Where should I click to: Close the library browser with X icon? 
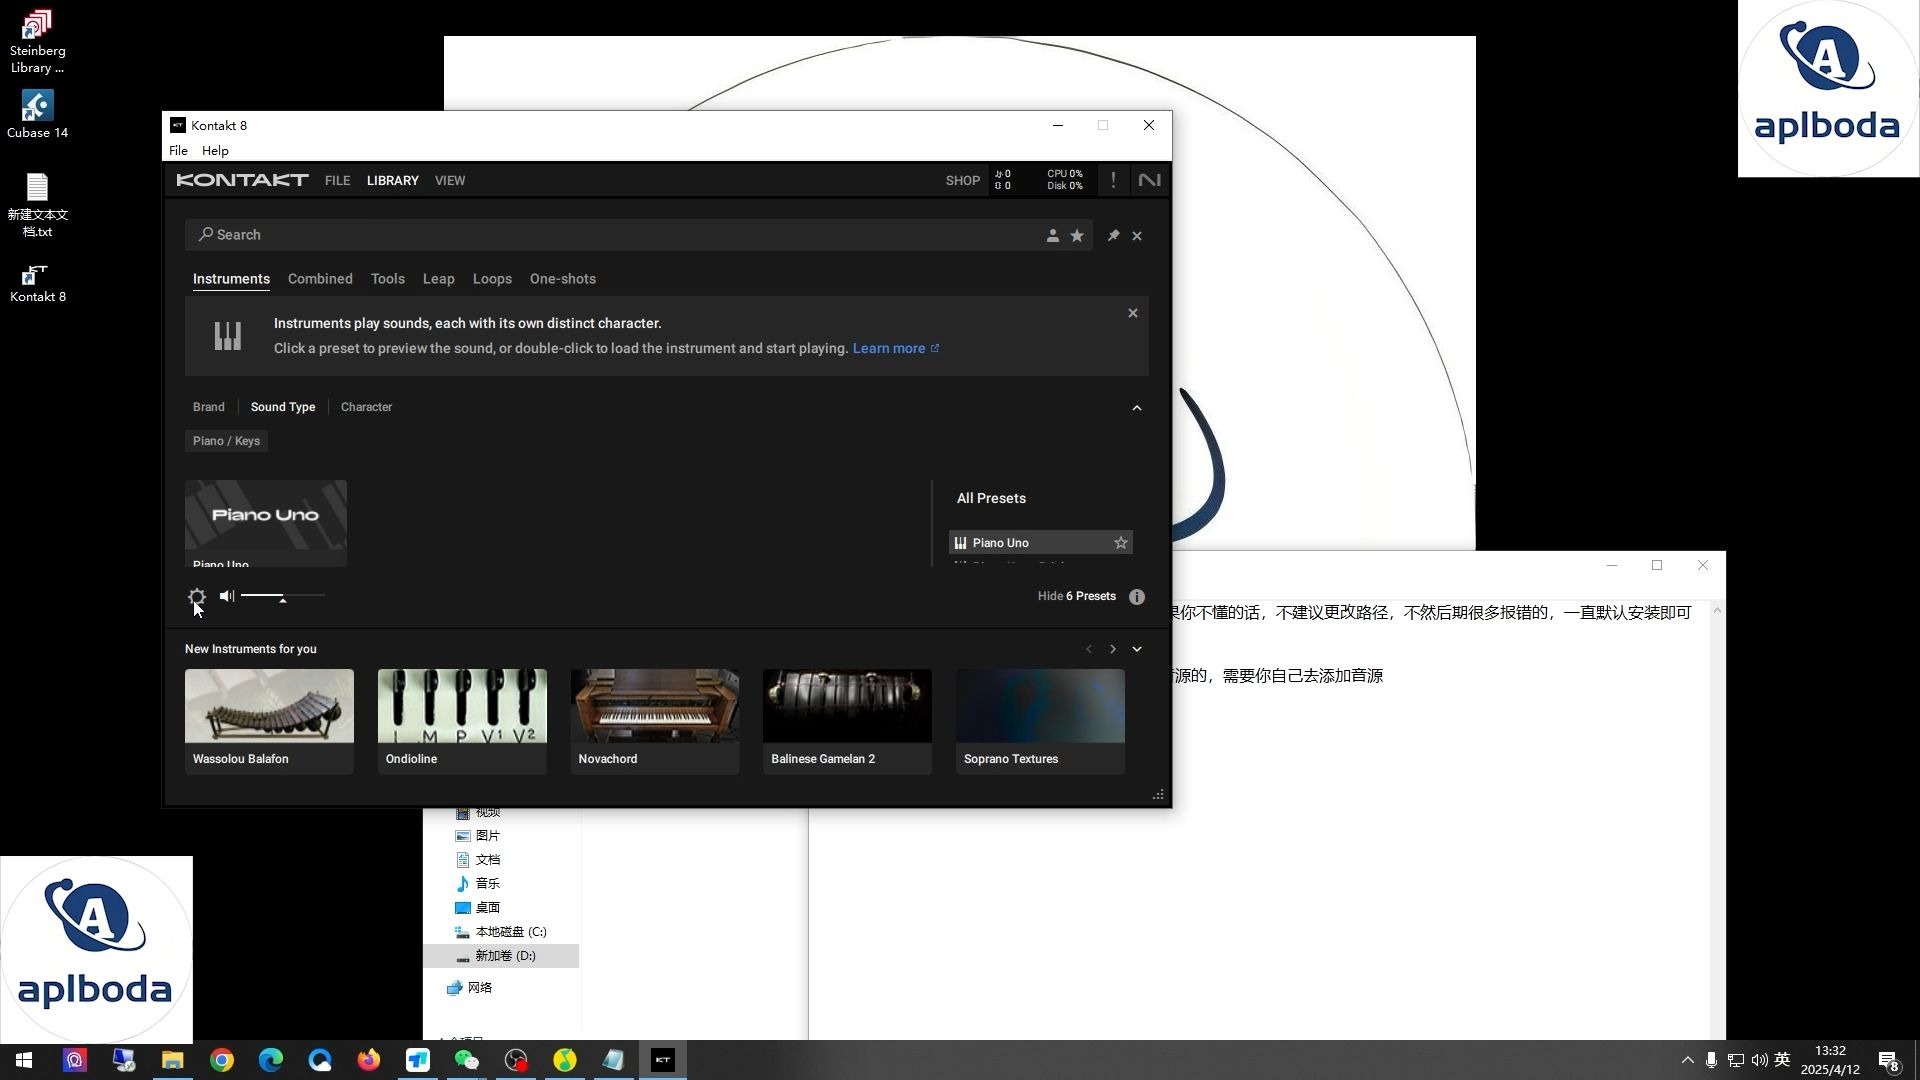tap(1137, 236)
